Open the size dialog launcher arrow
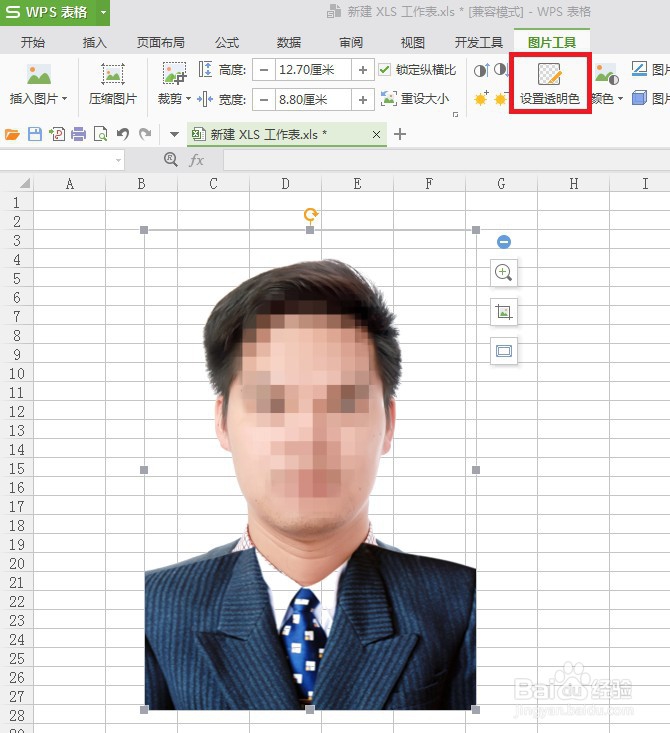 455,114
